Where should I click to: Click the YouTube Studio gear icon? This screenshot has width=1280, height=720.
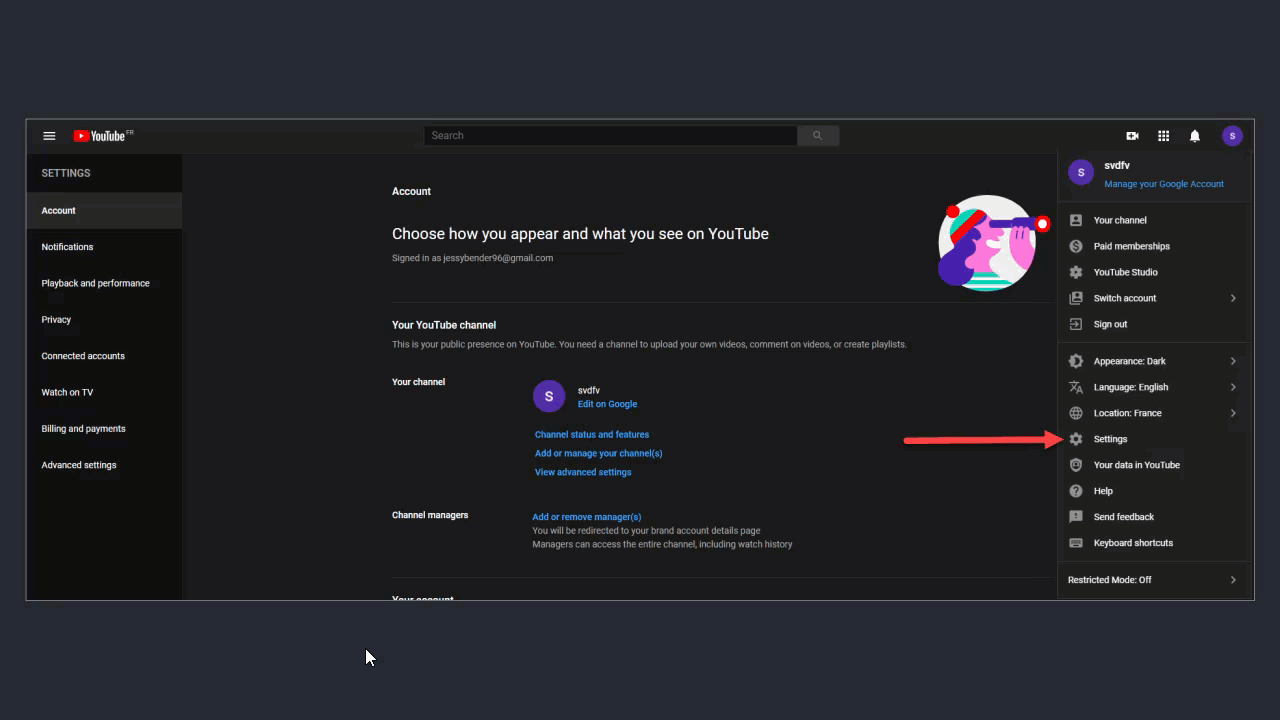pos(1076,272)
